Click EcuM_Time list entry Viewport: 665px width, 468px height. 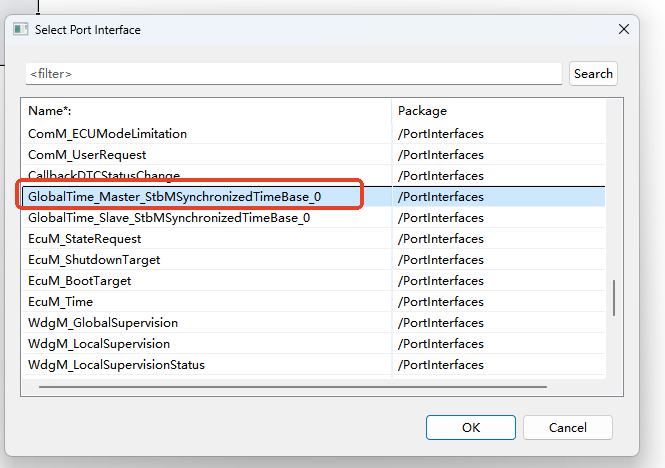click(x=60, y=302)
